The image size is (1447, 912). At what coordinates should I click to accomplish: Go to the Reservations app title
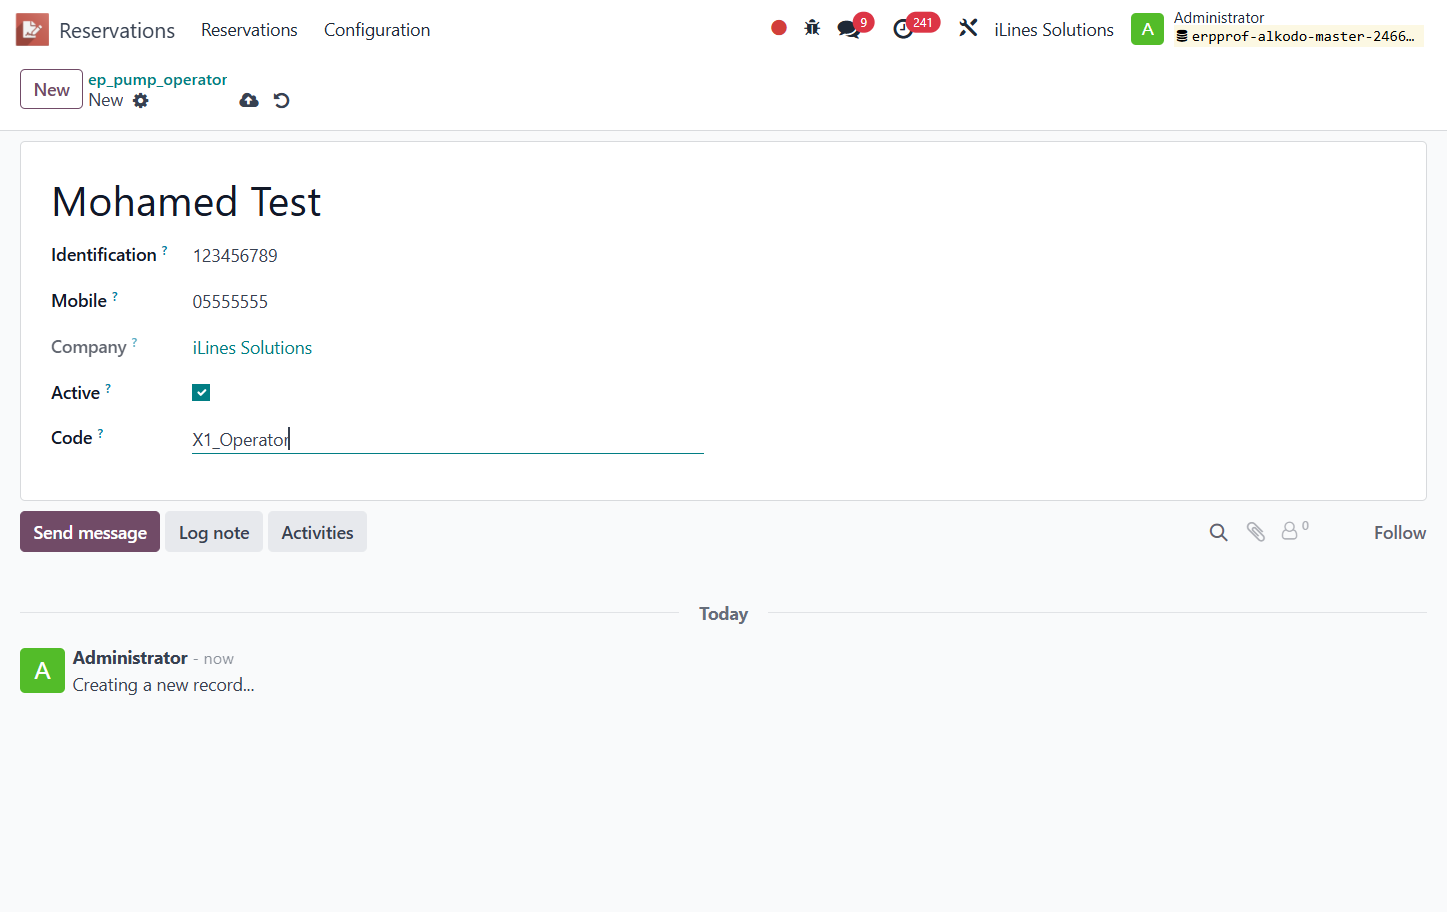click(117, 30)
